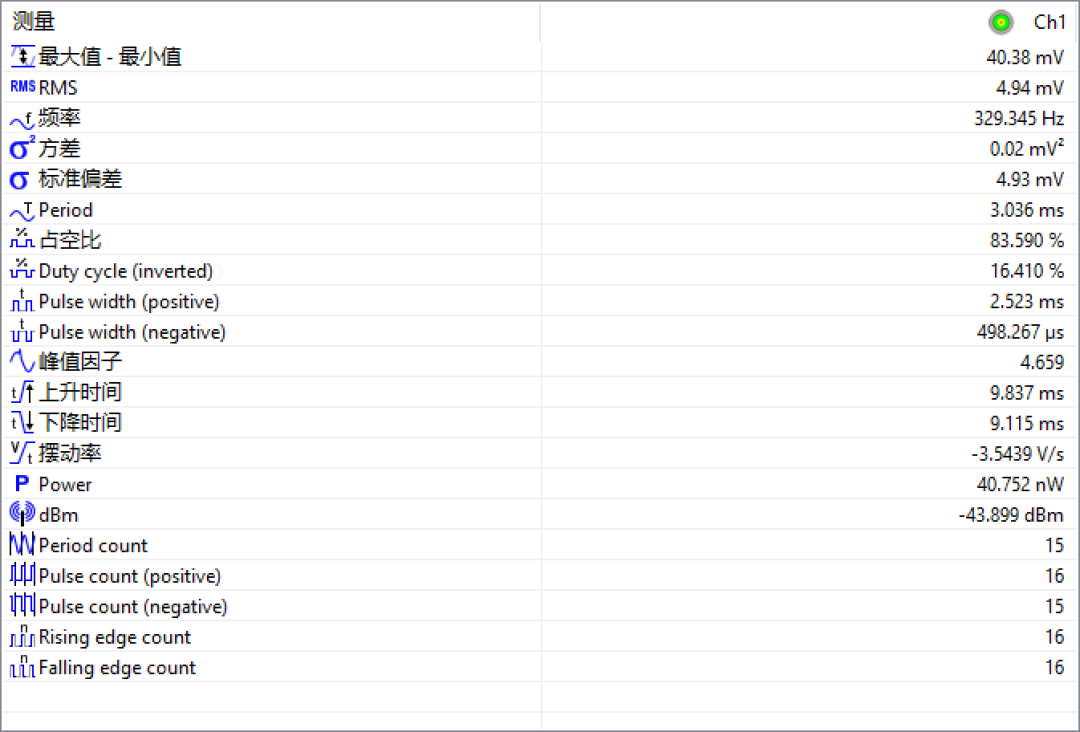
Task: Select the Falling edge count row
Action: (540, 667)
